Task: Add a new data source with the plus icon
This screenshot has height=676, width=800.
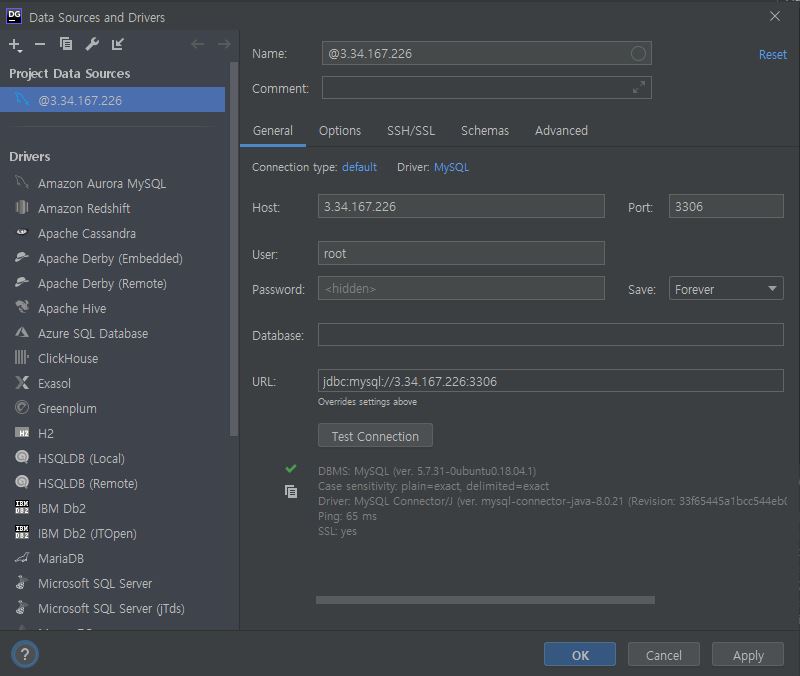Action: (x=14, y=44)
